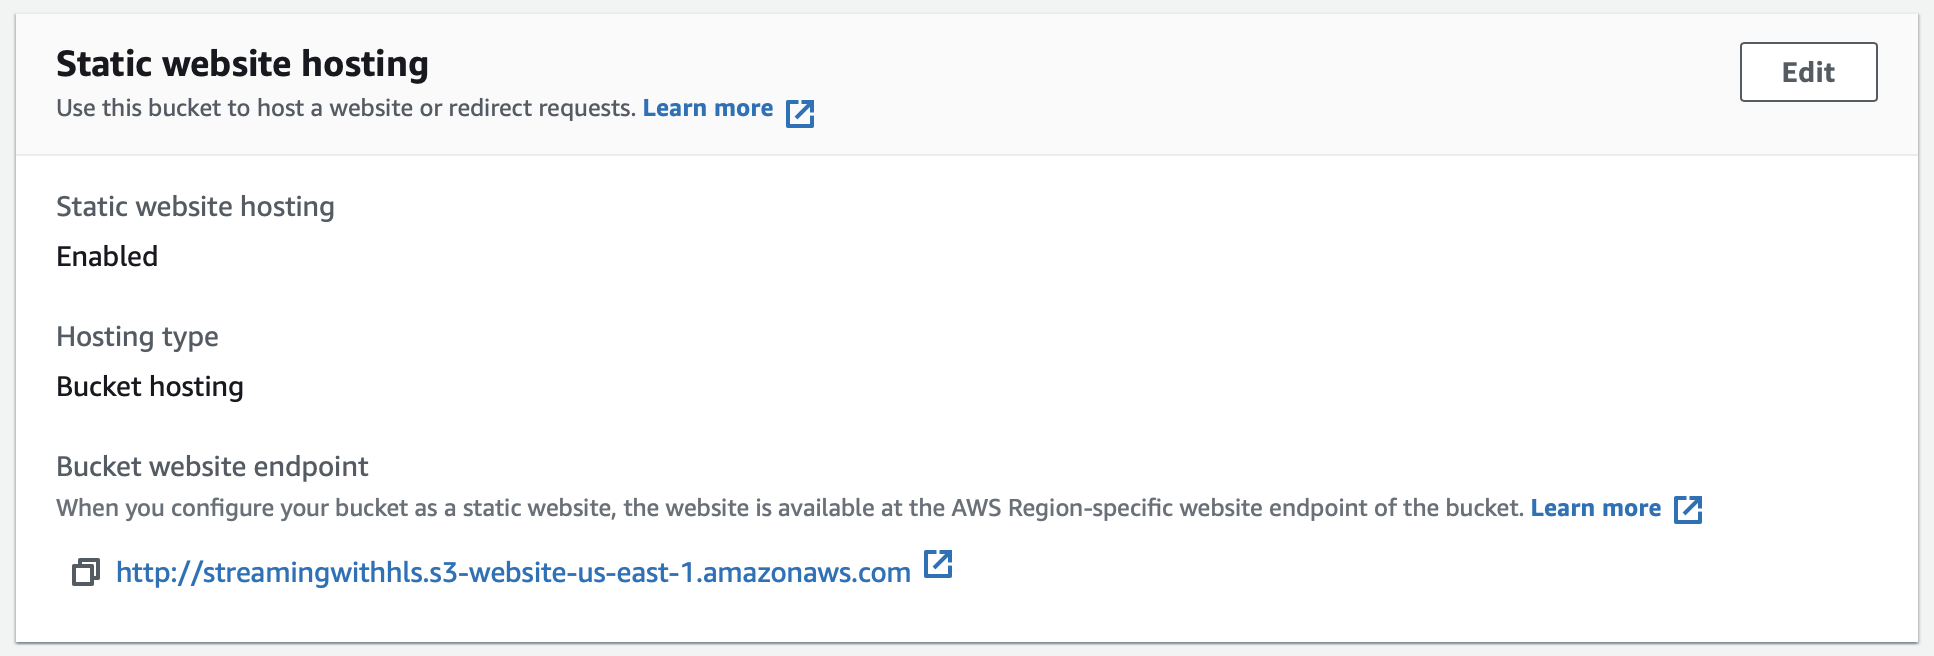Click the Edit button
This screenshot has width=1934, height=656.
pyautogui.click(x=1808, y=72)
